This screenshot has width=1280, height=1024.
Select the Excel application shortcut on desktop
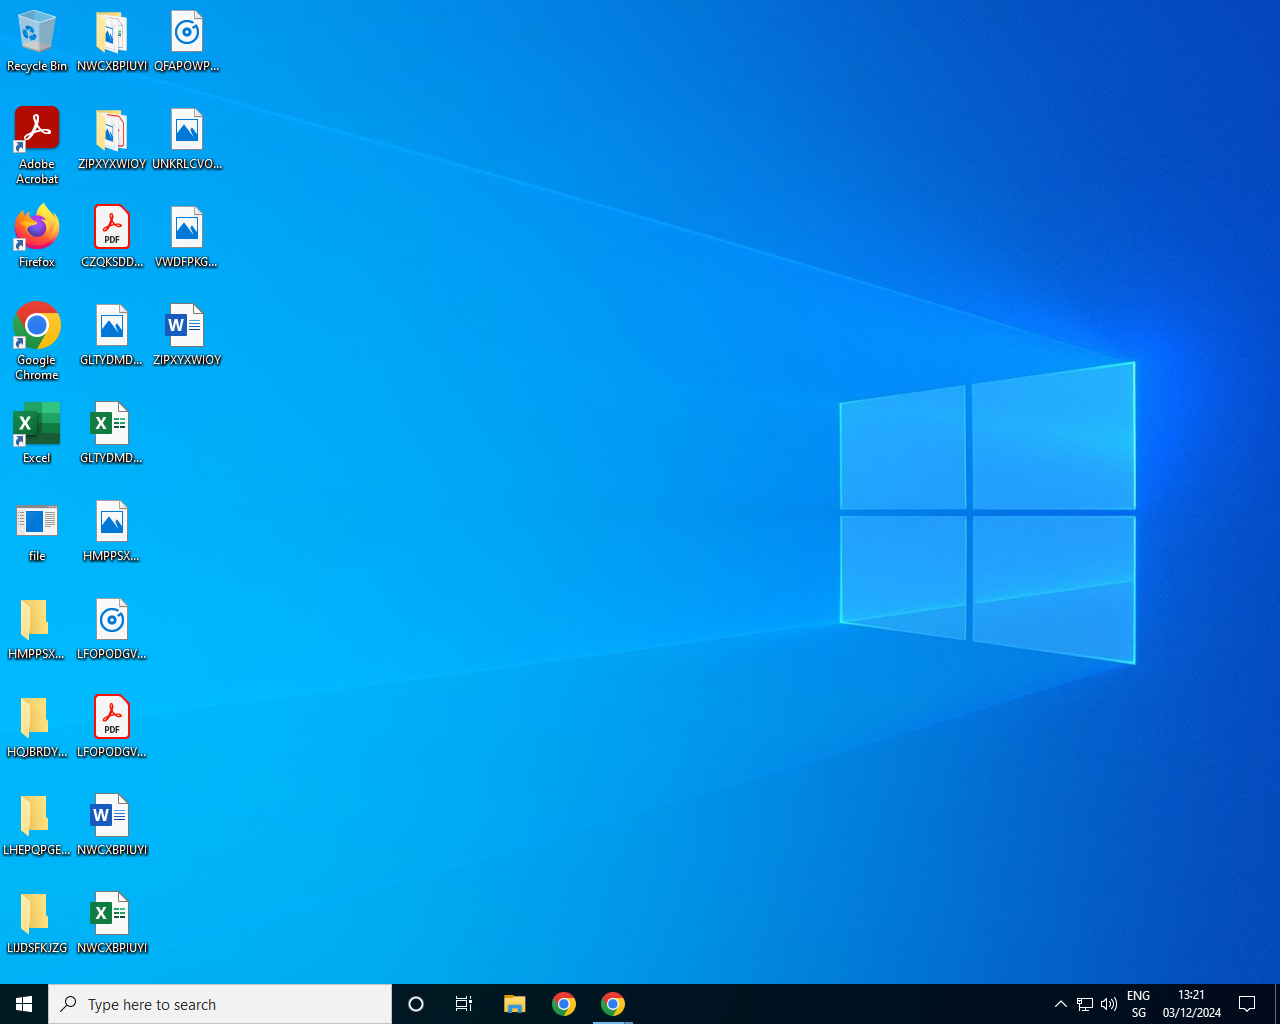coord(37,432)
